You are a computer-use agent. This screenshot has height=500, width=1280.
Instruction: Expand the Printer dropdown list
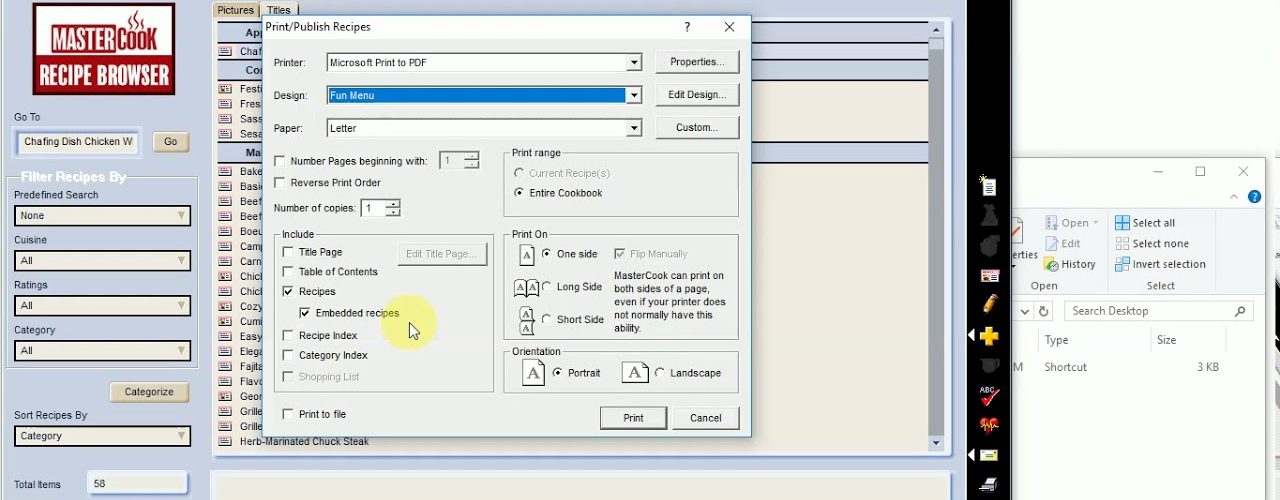tap(633, 63)
